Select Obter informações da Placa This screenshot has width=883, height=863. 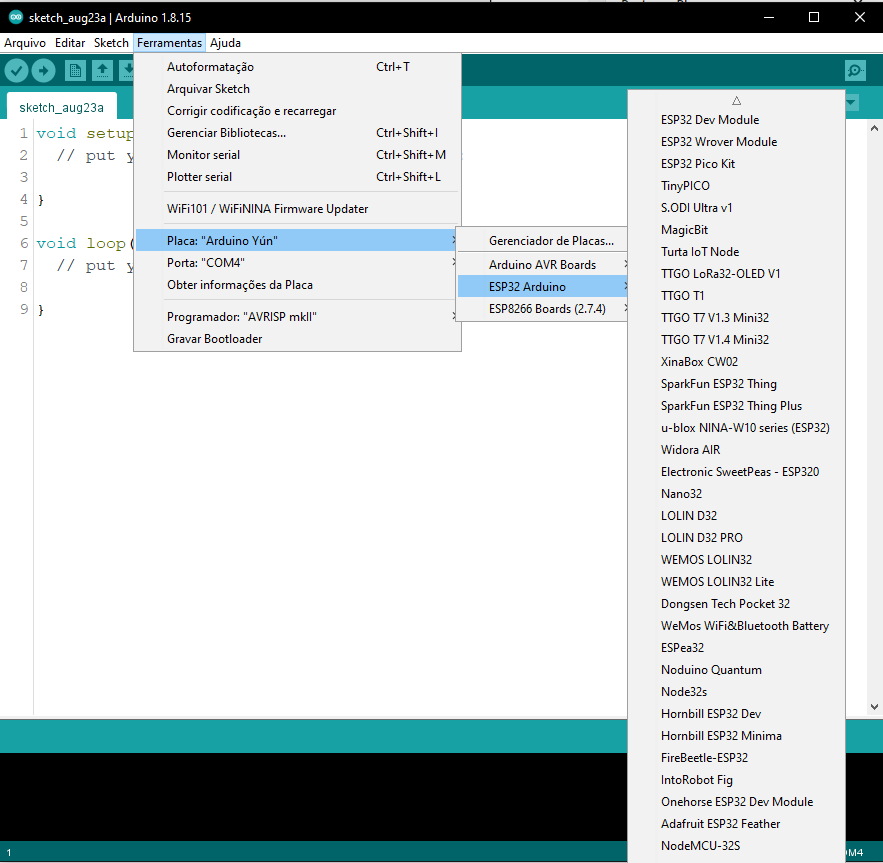pyautogui.click(x=297, y=285)
